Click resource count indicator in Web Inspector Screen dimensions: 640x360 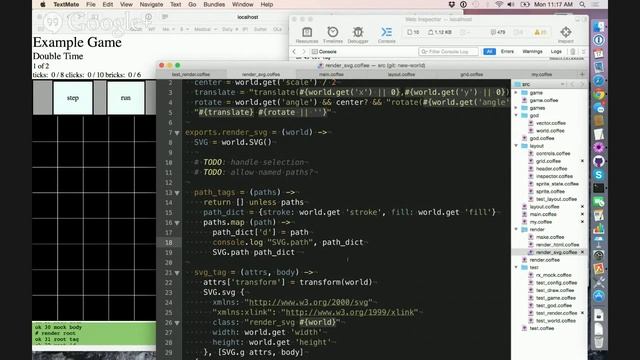click(413, 32)
